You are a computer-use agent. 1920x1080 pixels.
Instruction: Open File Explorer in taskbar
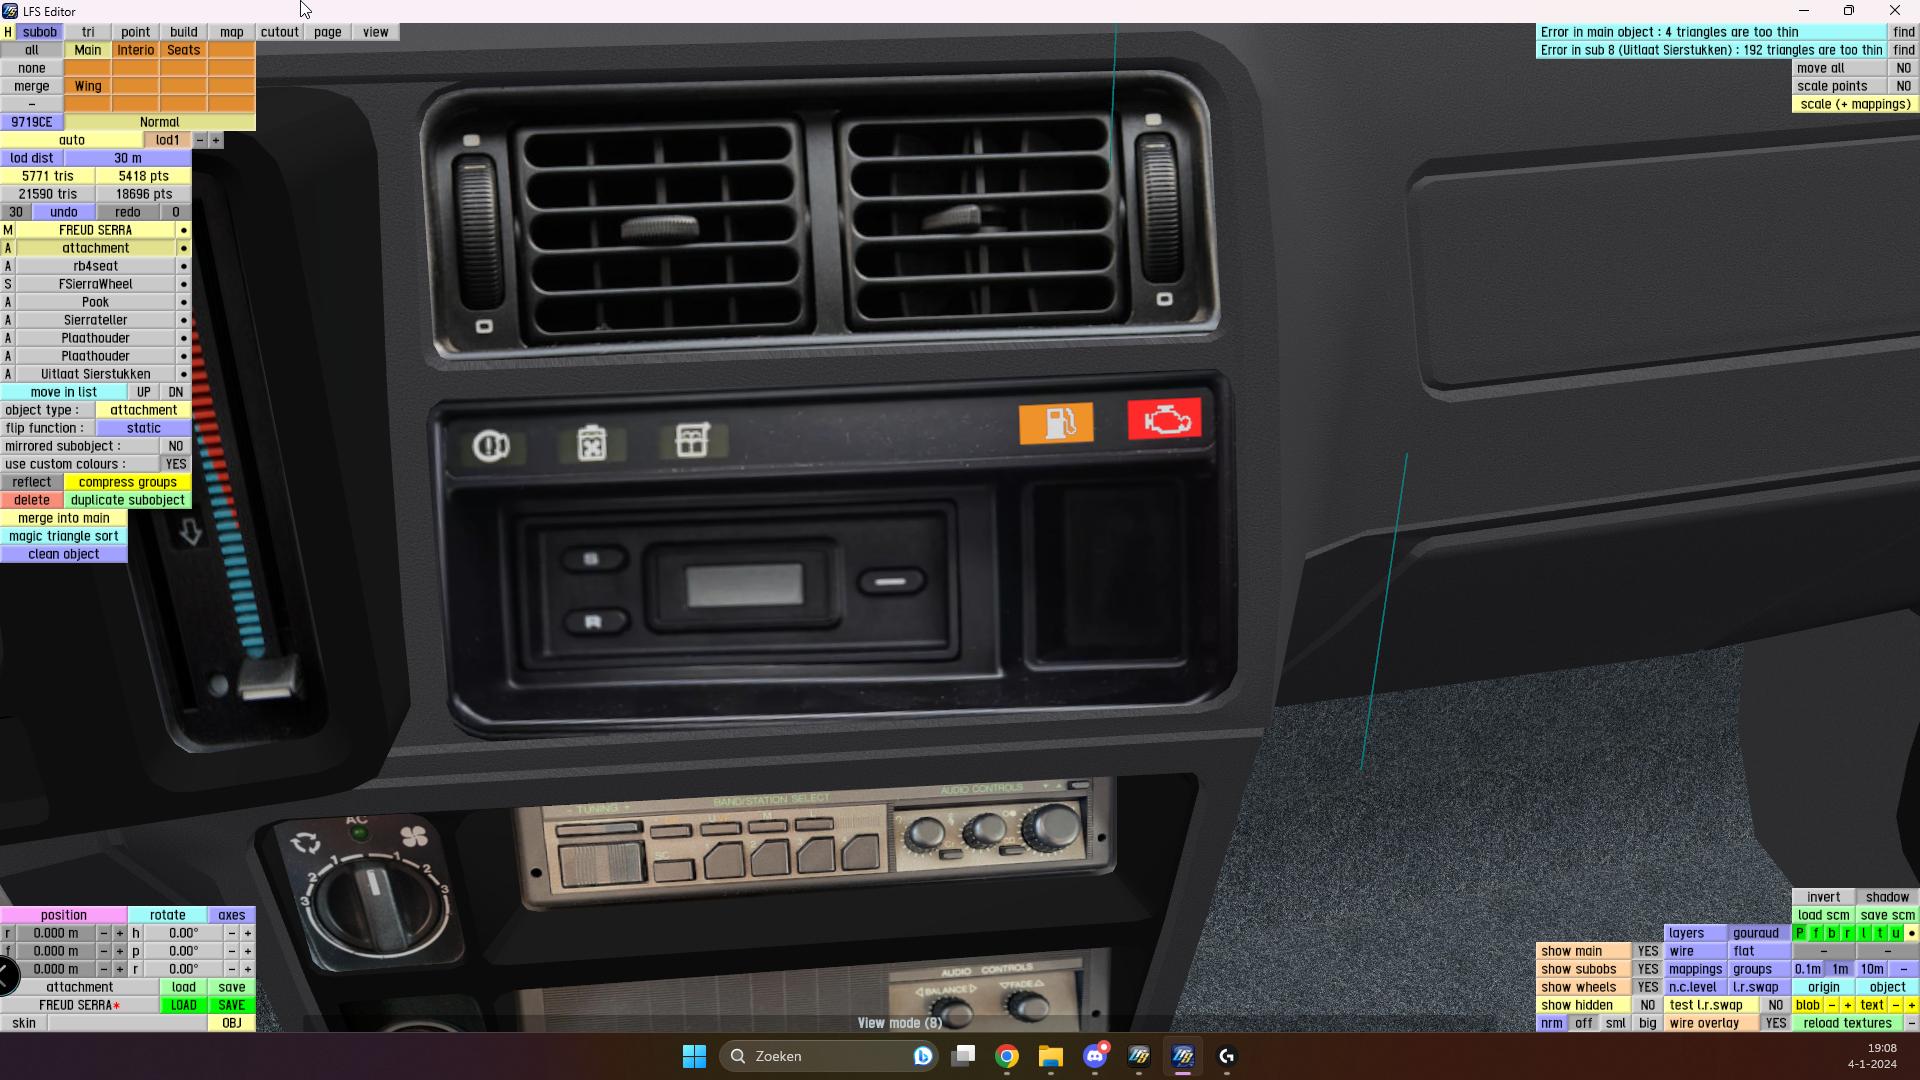[x=1050, y=1056]
